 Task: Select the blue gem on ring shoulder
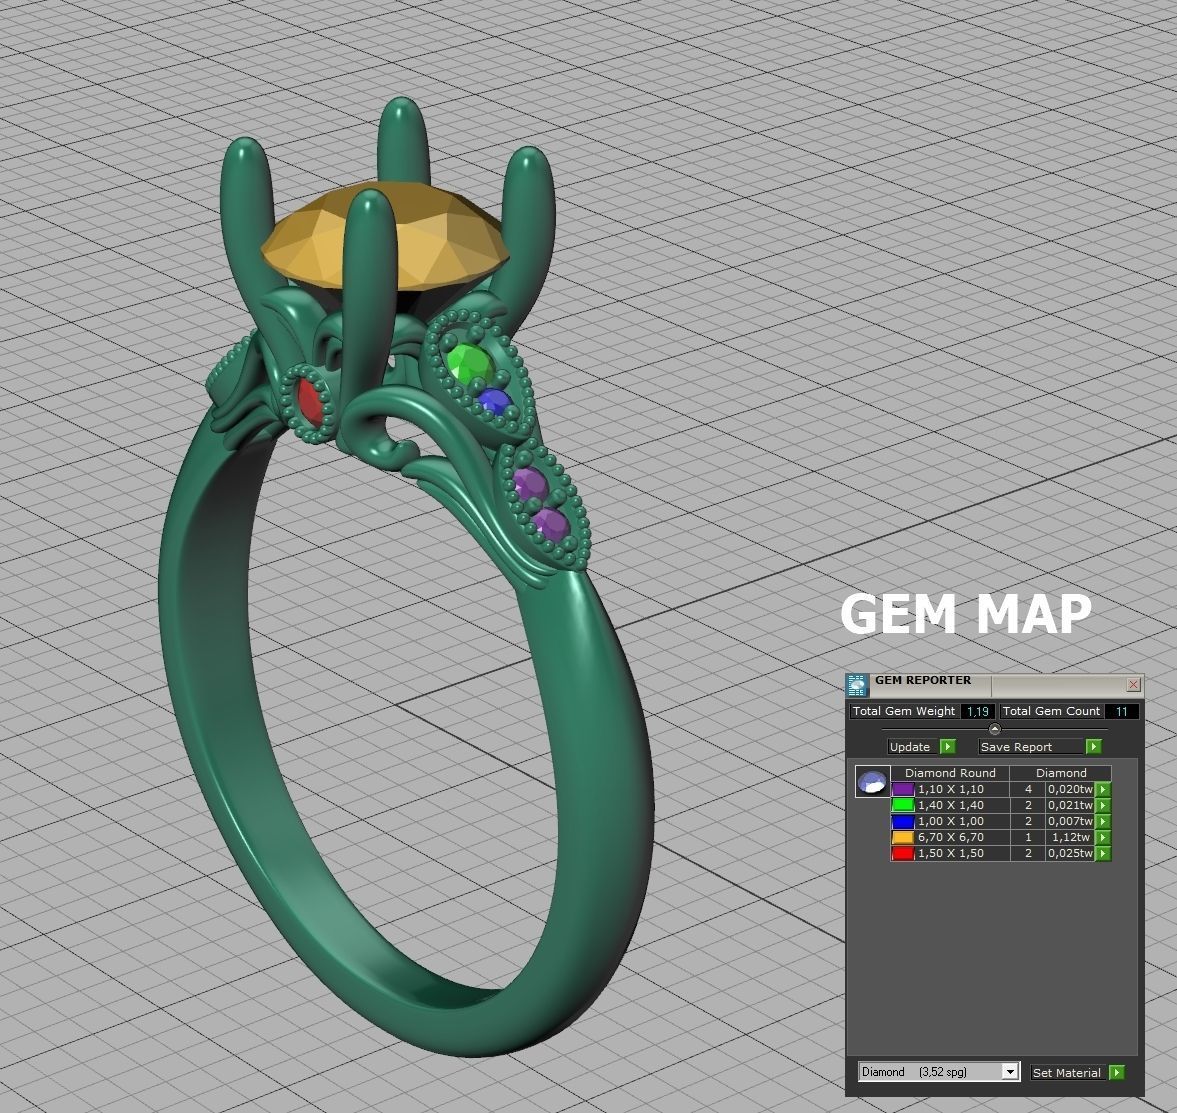[x=493, y=402]
